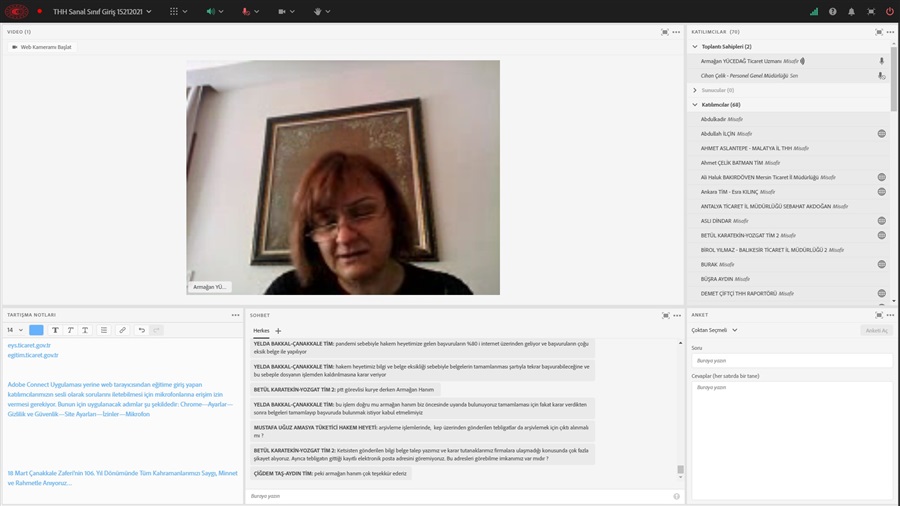Viewport: 900px width, 506px height.
Task: Open microphone options dropdown arrow
Action: tap(257, 11)
